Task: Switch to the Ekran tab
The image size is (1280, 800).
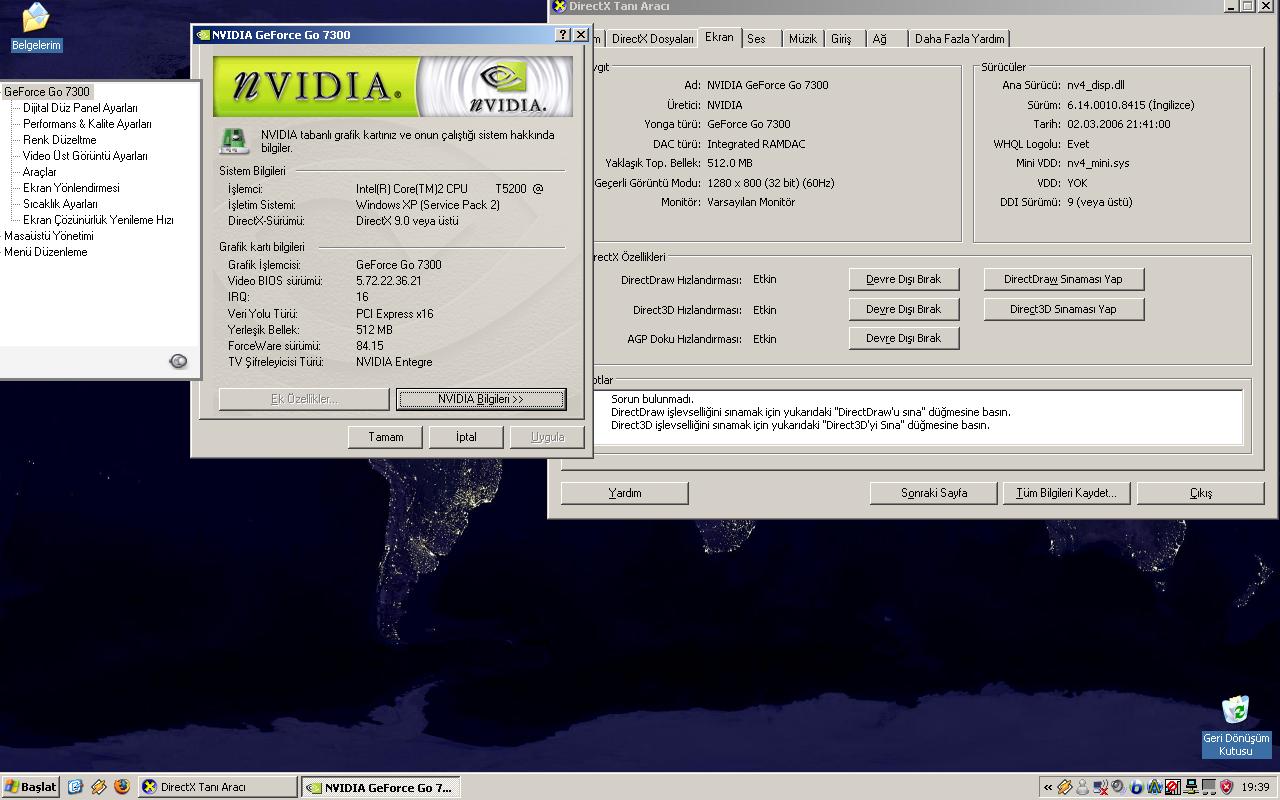Action: [x=719, y=37]
